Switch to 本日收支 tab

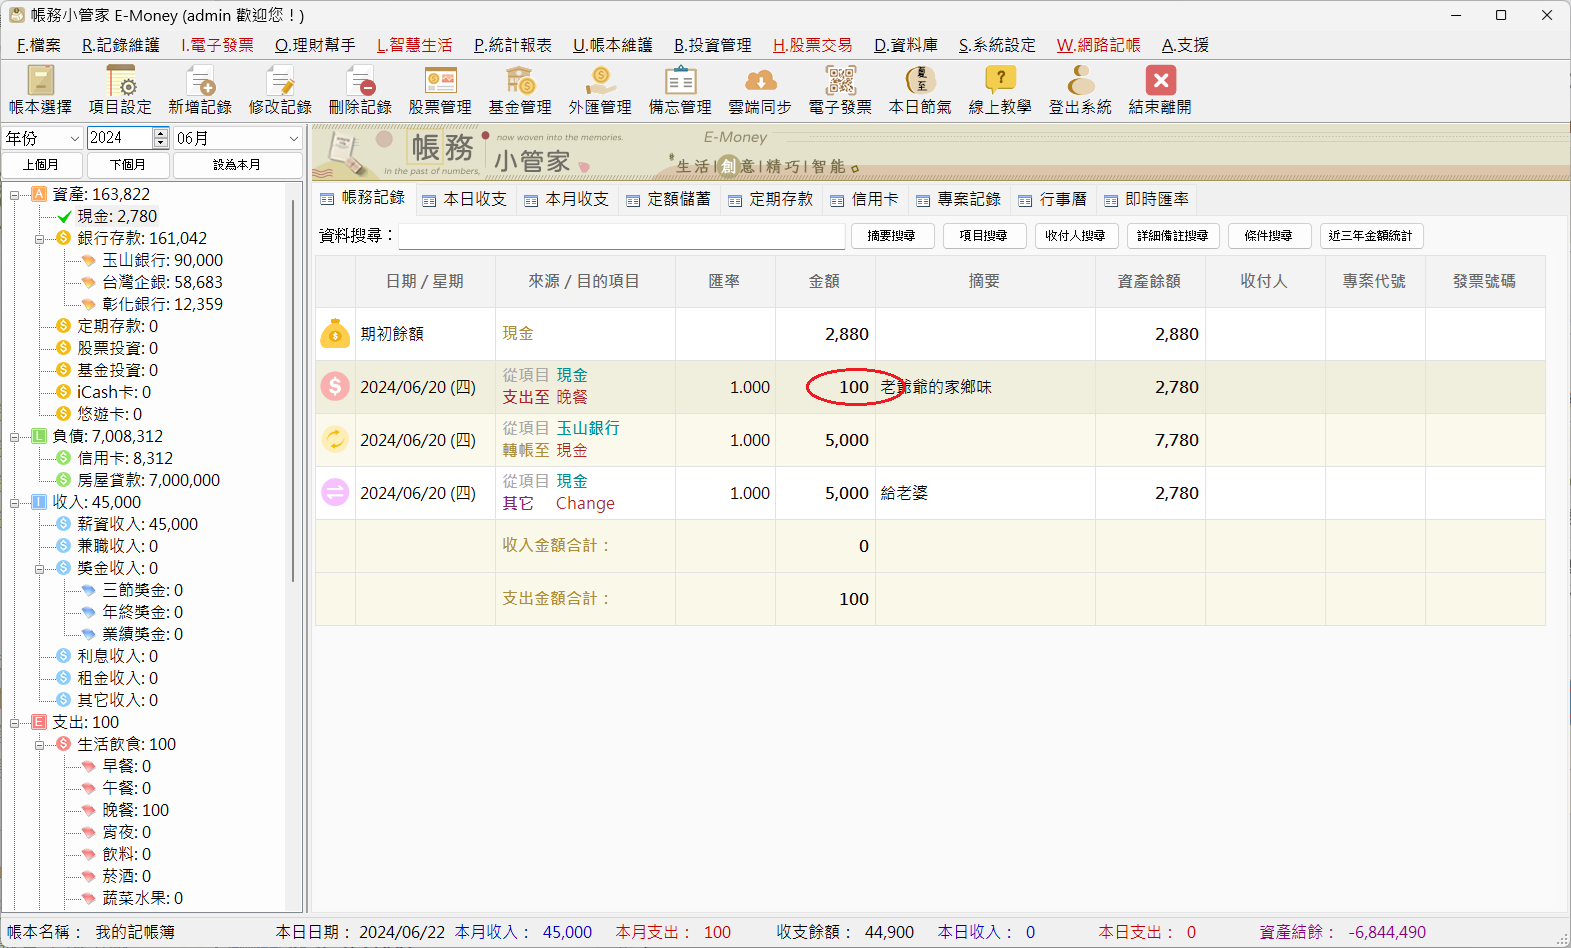tap(465, 200)
